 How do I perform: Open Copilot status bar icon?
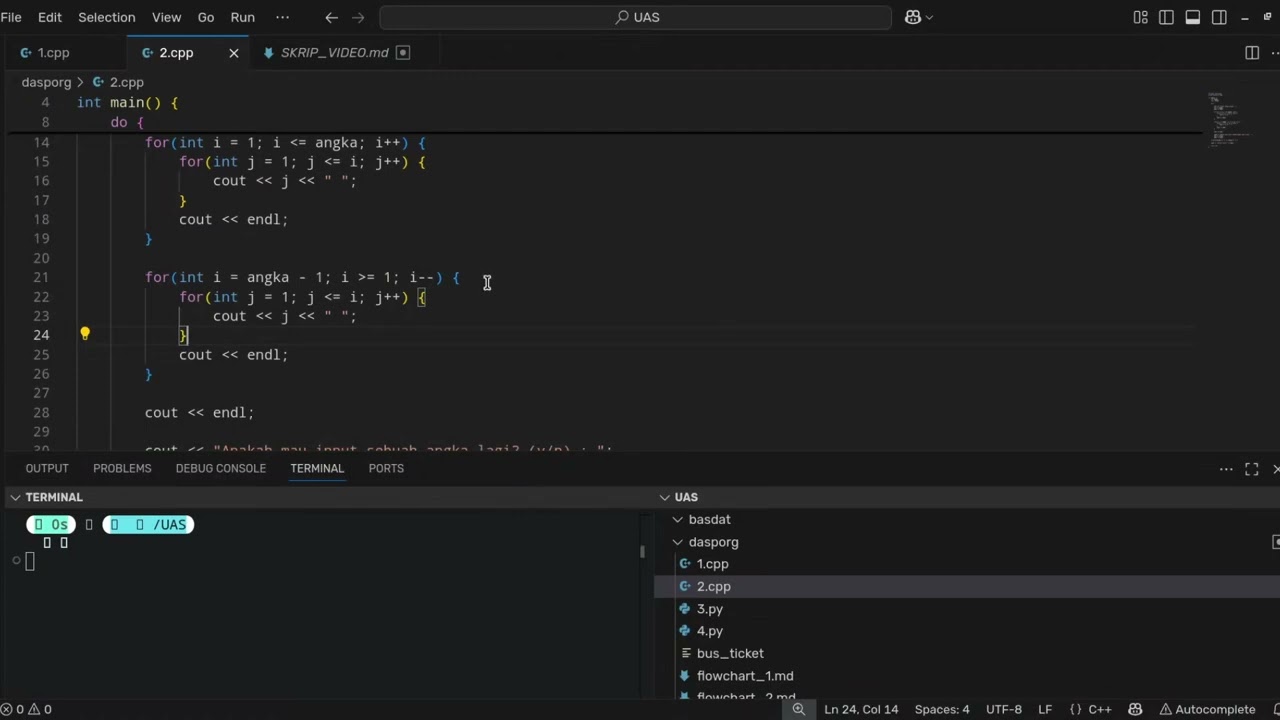pyautogui.click(x=1135, y=709)
